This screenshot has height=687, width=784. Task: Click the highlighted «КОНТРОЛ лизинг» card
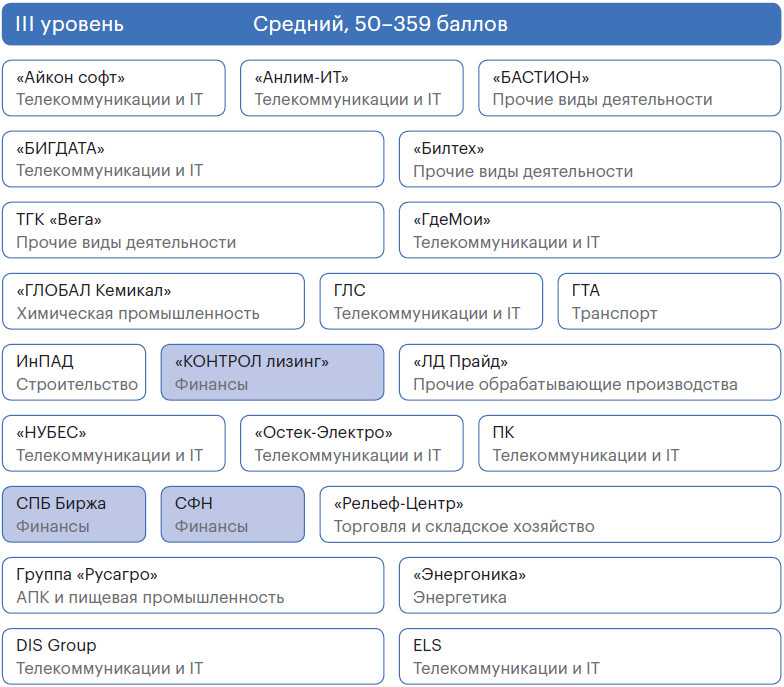[272, 372]
